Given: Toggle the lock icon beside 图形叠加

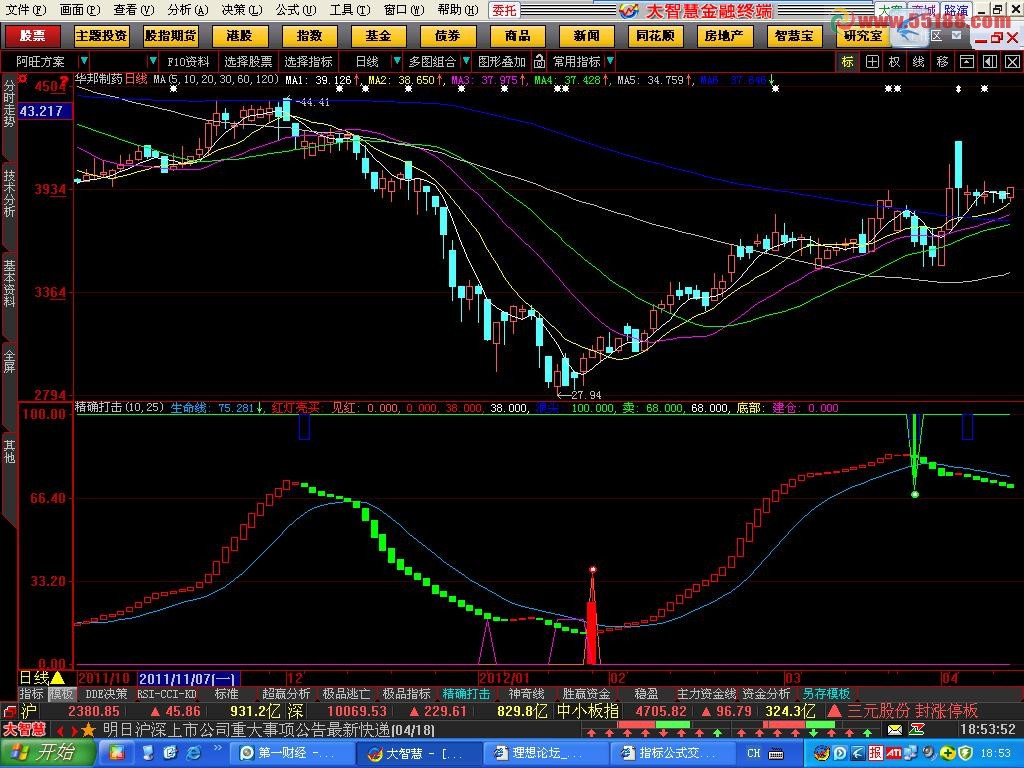Looking at the screenshot, I should (539, 62).
